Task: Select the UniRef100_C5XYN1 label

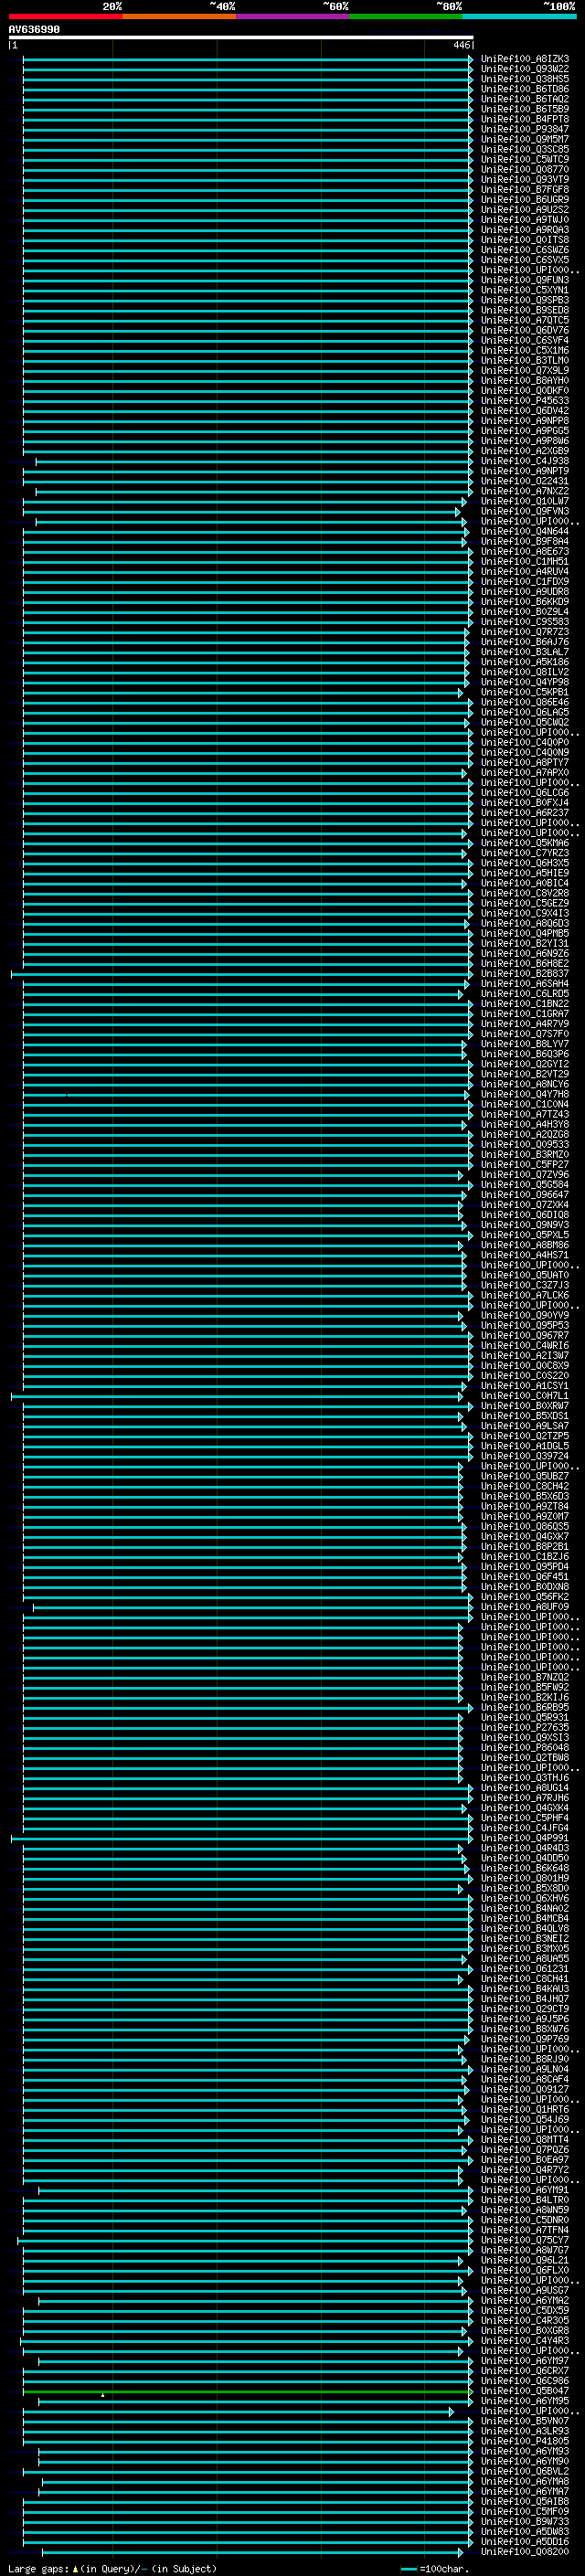Action: pos(524,290)
